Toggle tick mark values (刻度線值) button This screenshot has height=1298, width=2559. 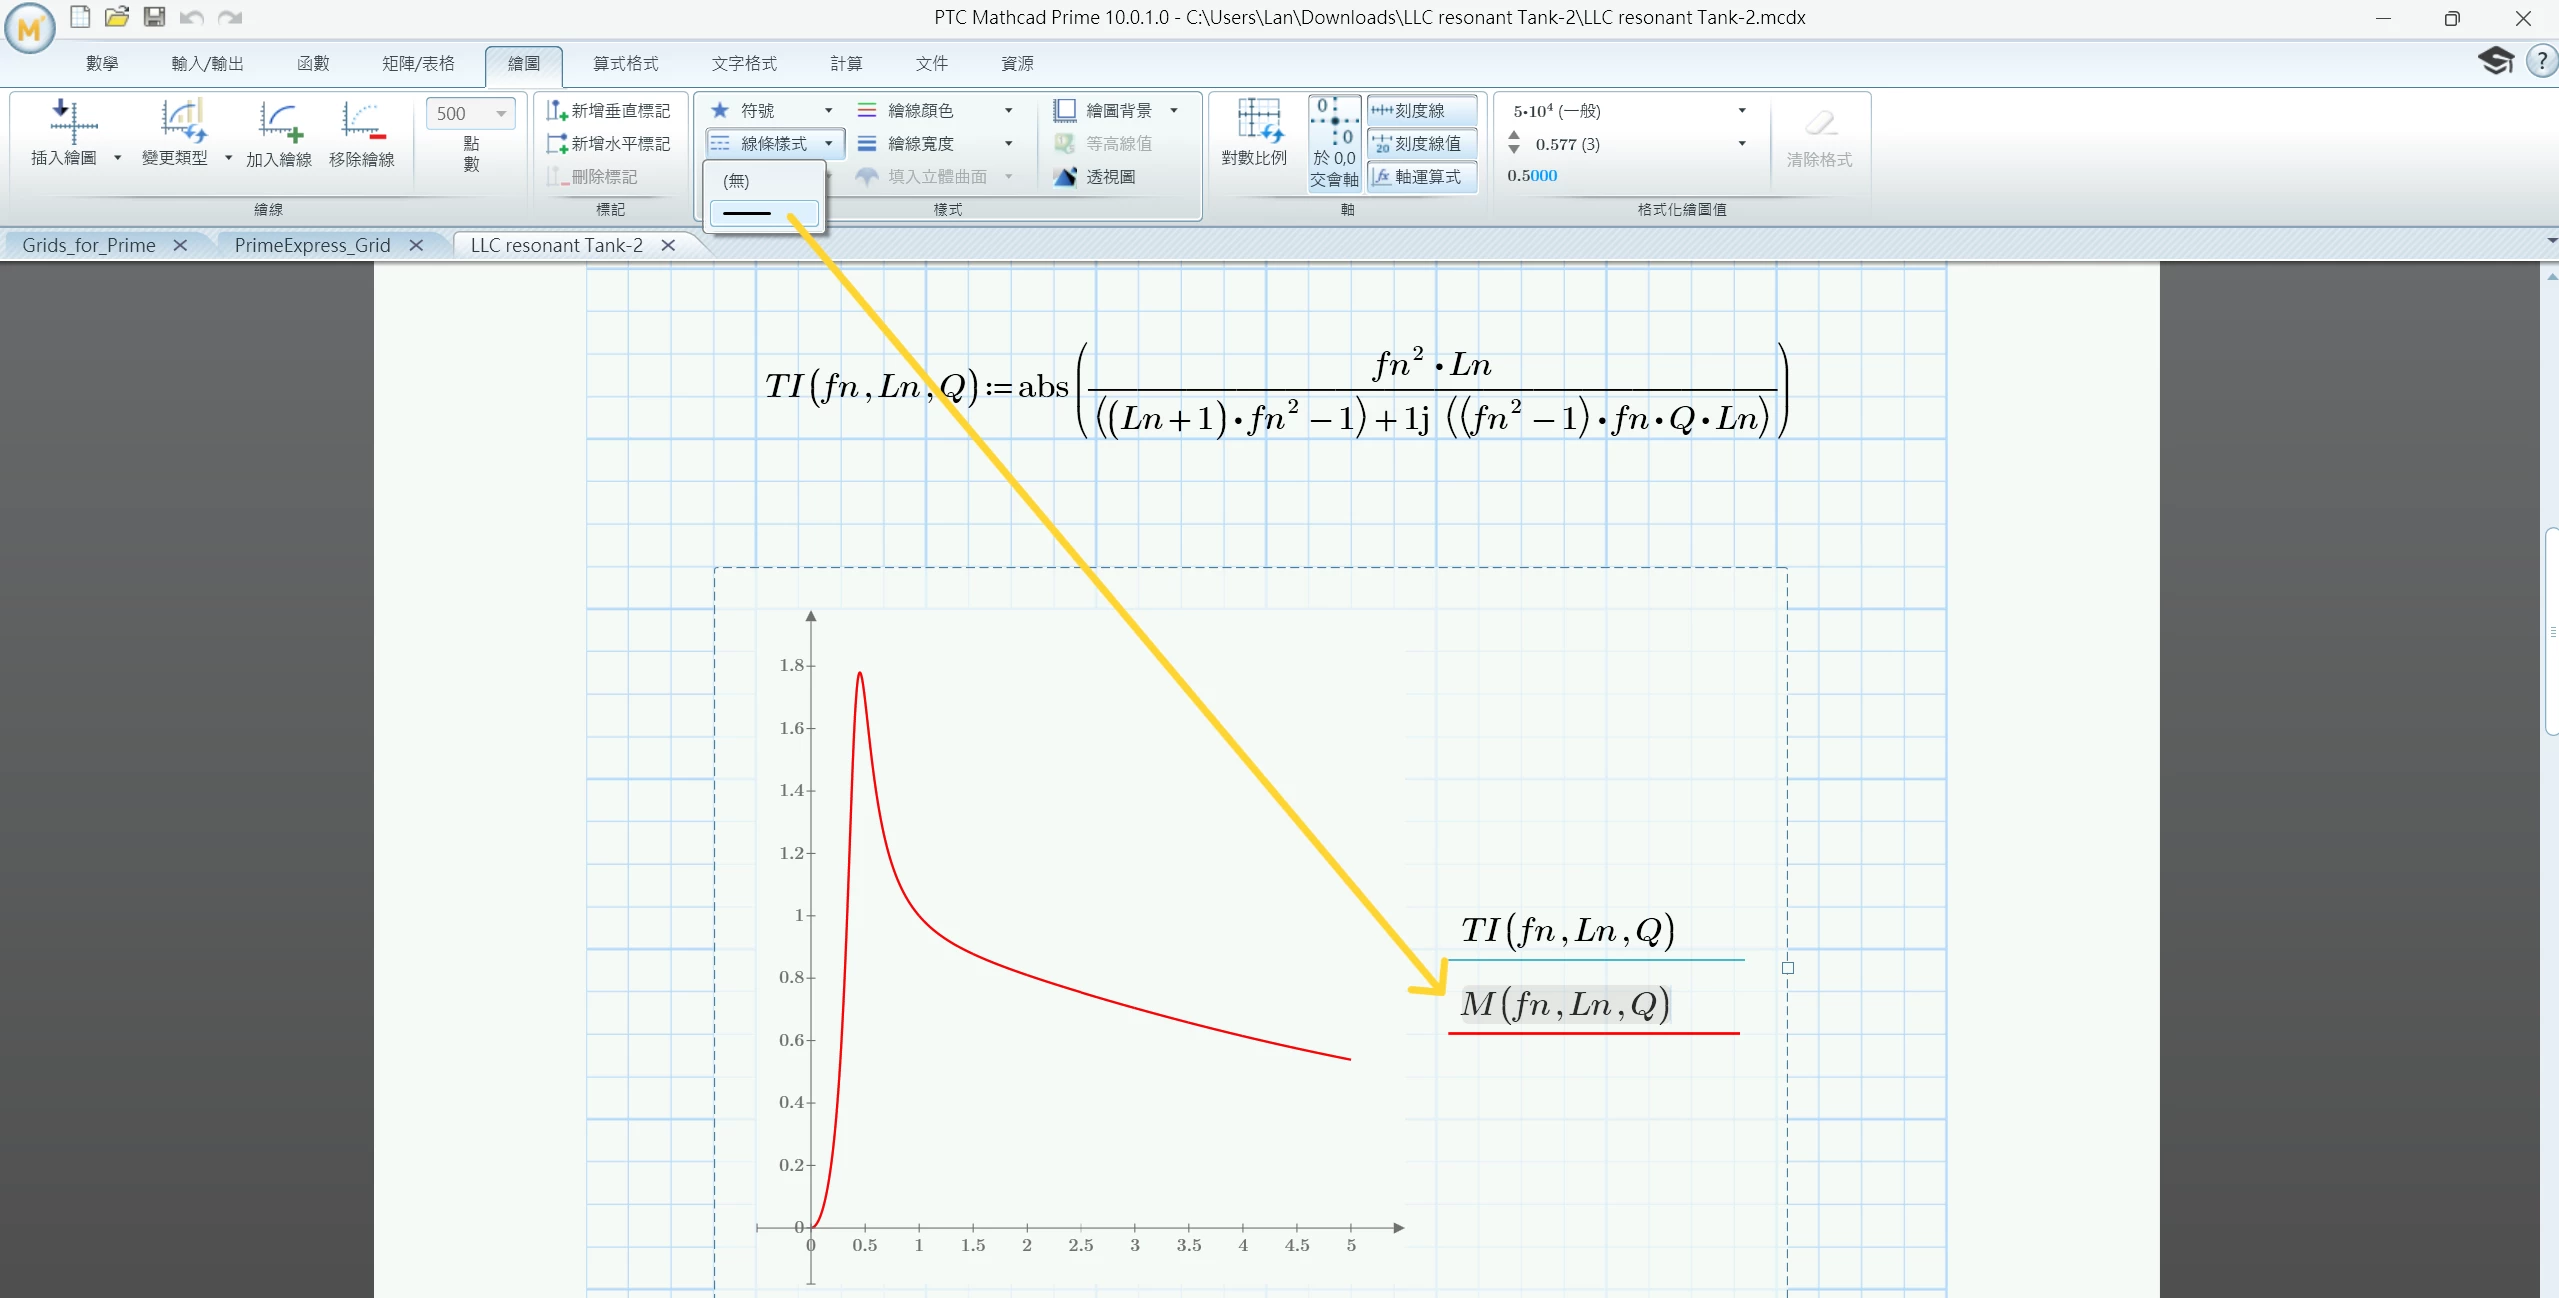click(x=1420, y=144)
